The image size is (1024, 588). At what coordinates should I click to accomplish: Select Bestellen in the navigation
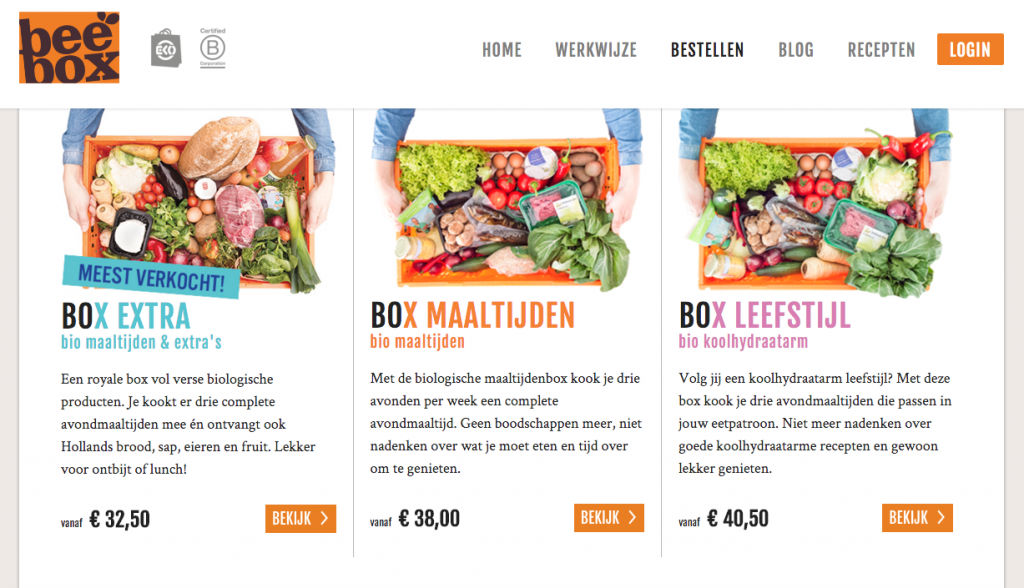pyautogui.click(x=707, y=50)
